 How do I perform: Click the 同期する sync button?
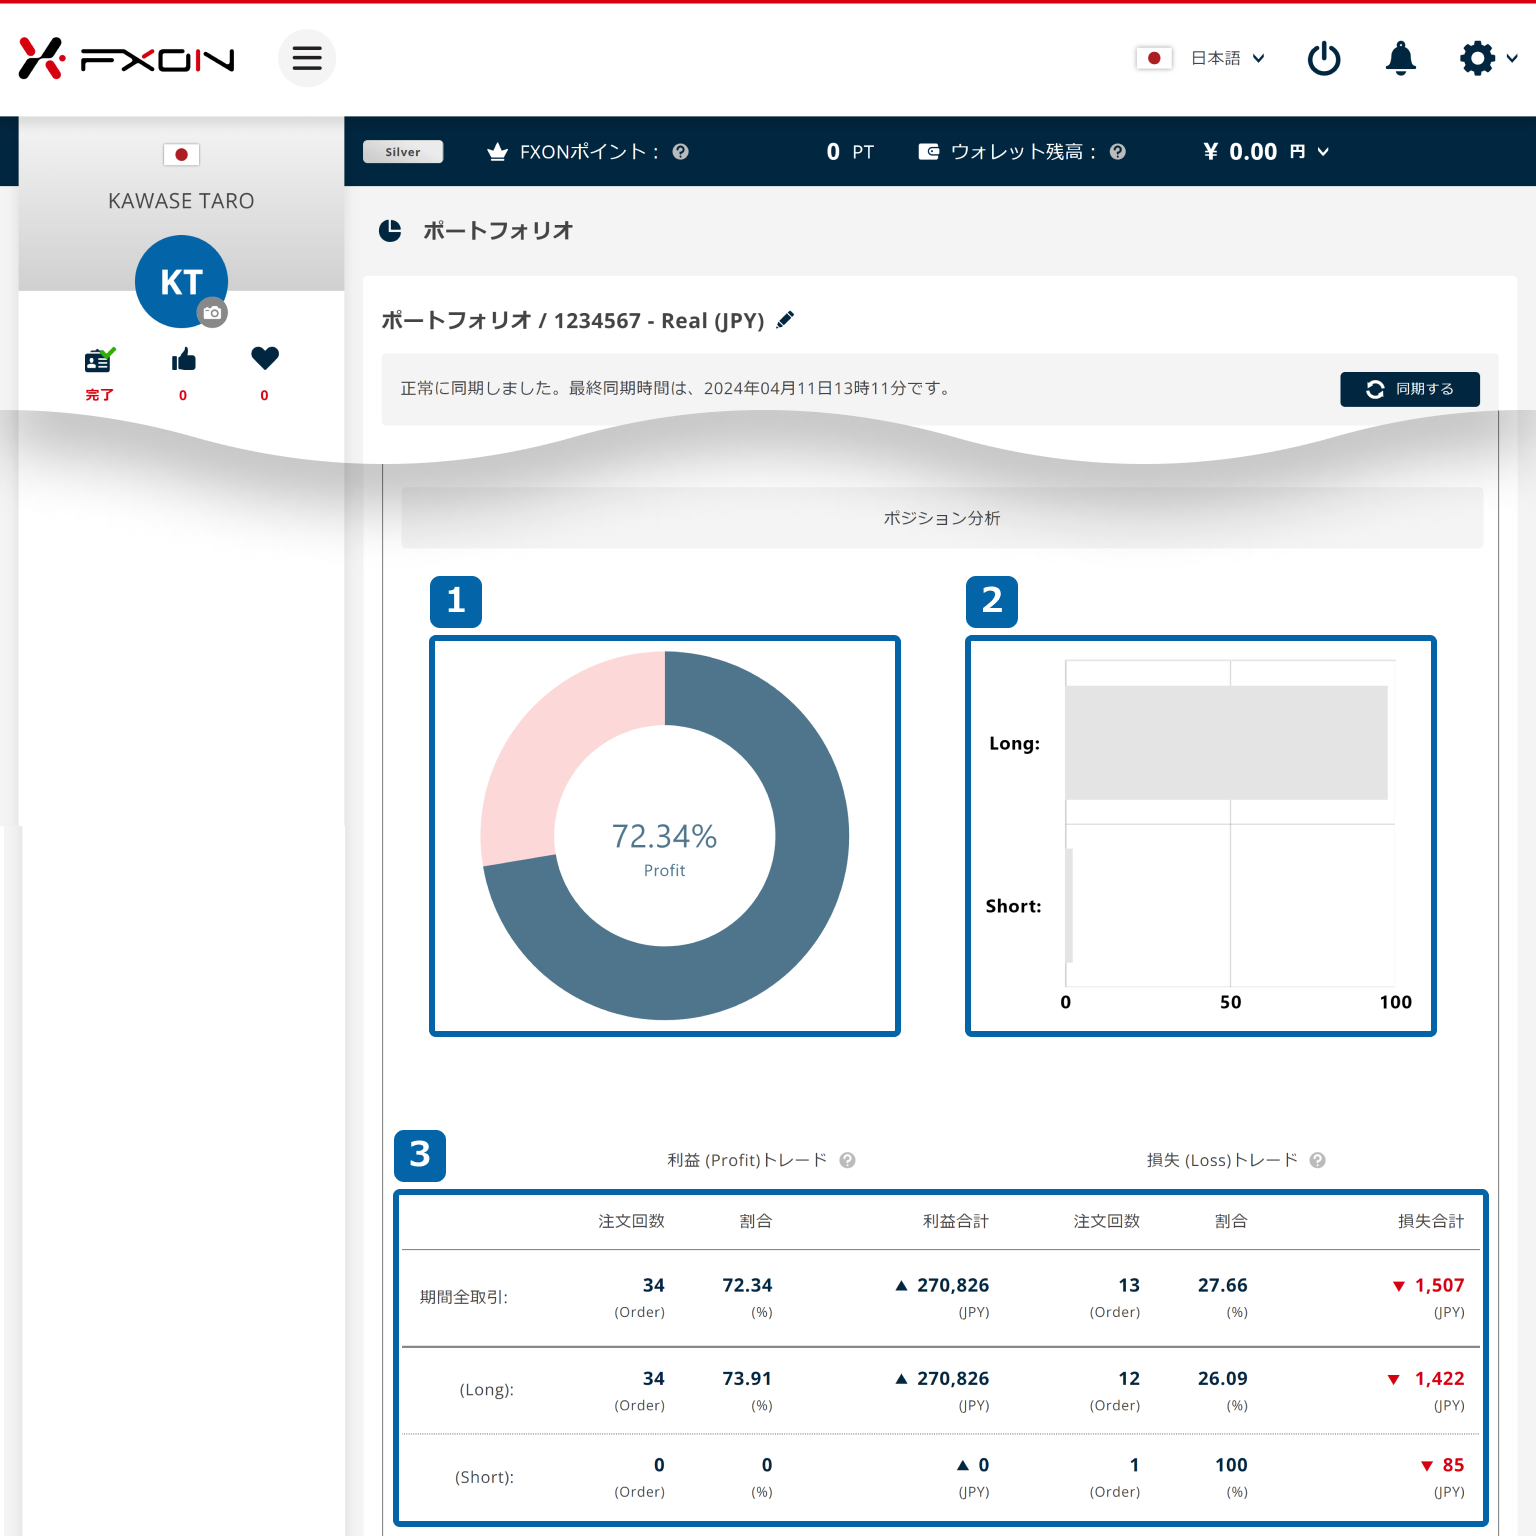pyautogui.click(x=1410, y=389)
